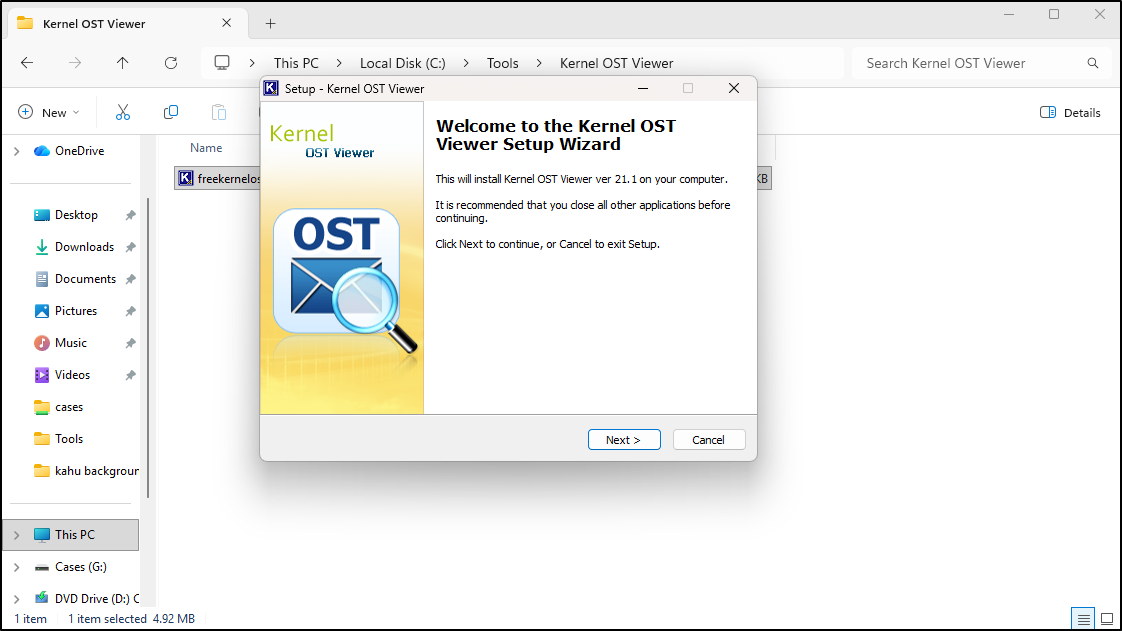This screenshot has width=1122, height=631.
Task: Open Downloads in quick access
Action: [x=84, y=247]
